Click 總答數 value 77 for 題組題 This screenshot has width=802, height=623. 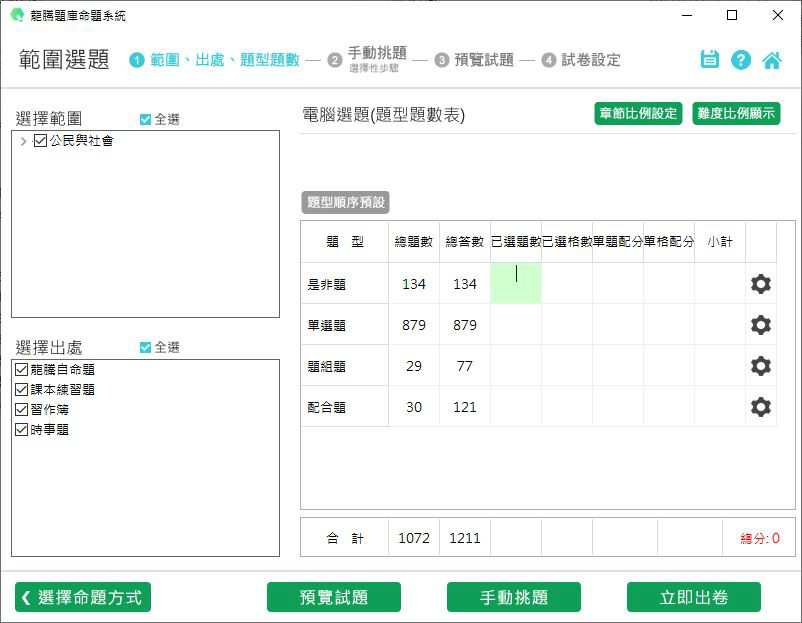tap(464, 366)
